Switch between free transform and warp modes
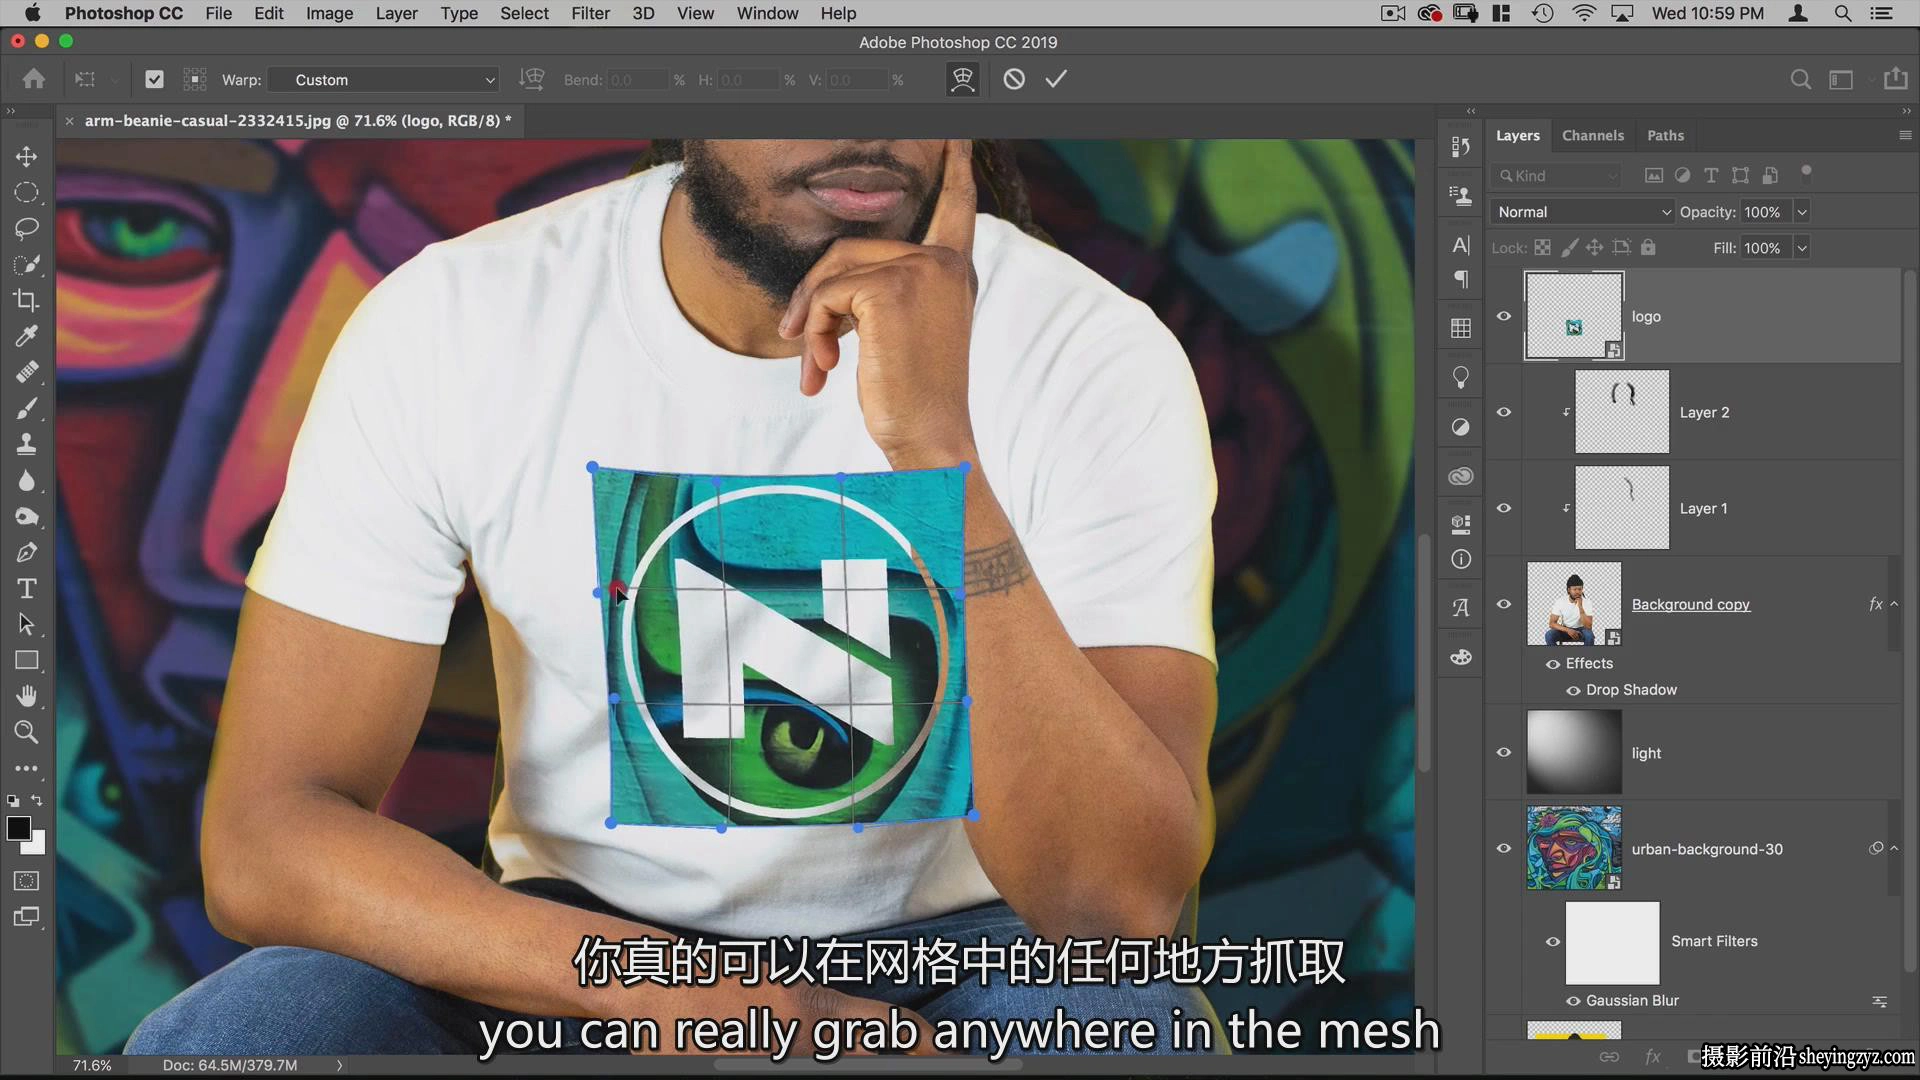This screenshot has height=1080, width=1920. point(962,79)
